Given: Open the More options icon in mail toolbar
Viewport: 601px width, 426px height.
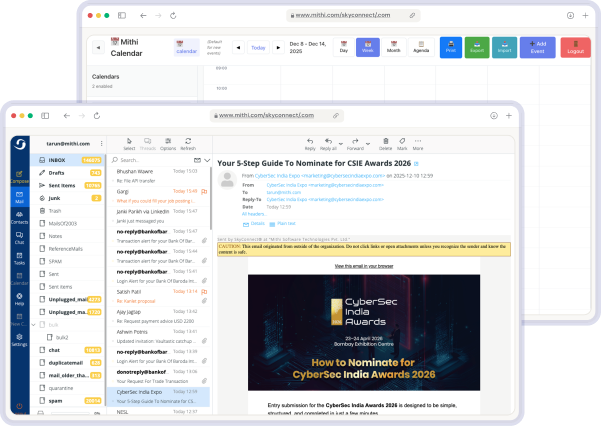Looking at the screenshot, I should (x=420, y=141).
